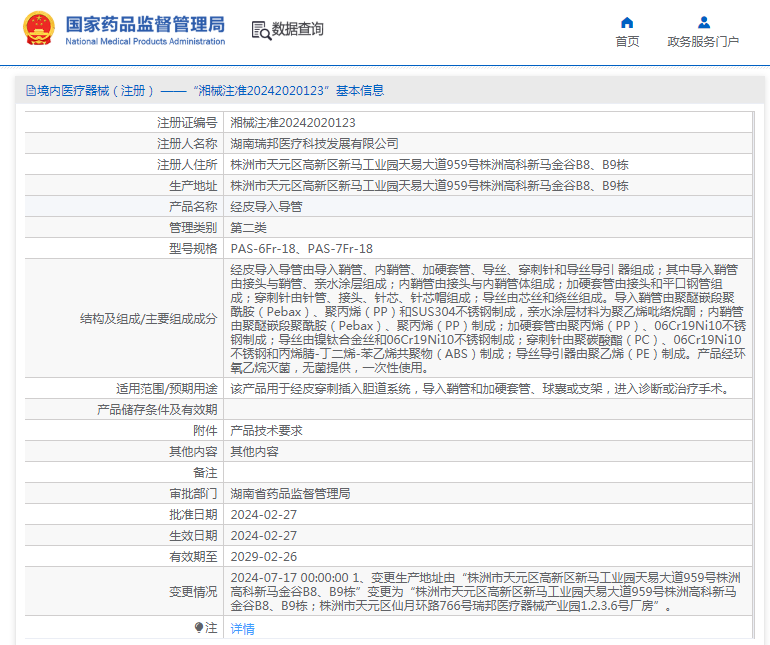Screen dimensions: 770x645
Task: Click the 国家药品监督管理局 title text
Action: click(x=145, y=24)
